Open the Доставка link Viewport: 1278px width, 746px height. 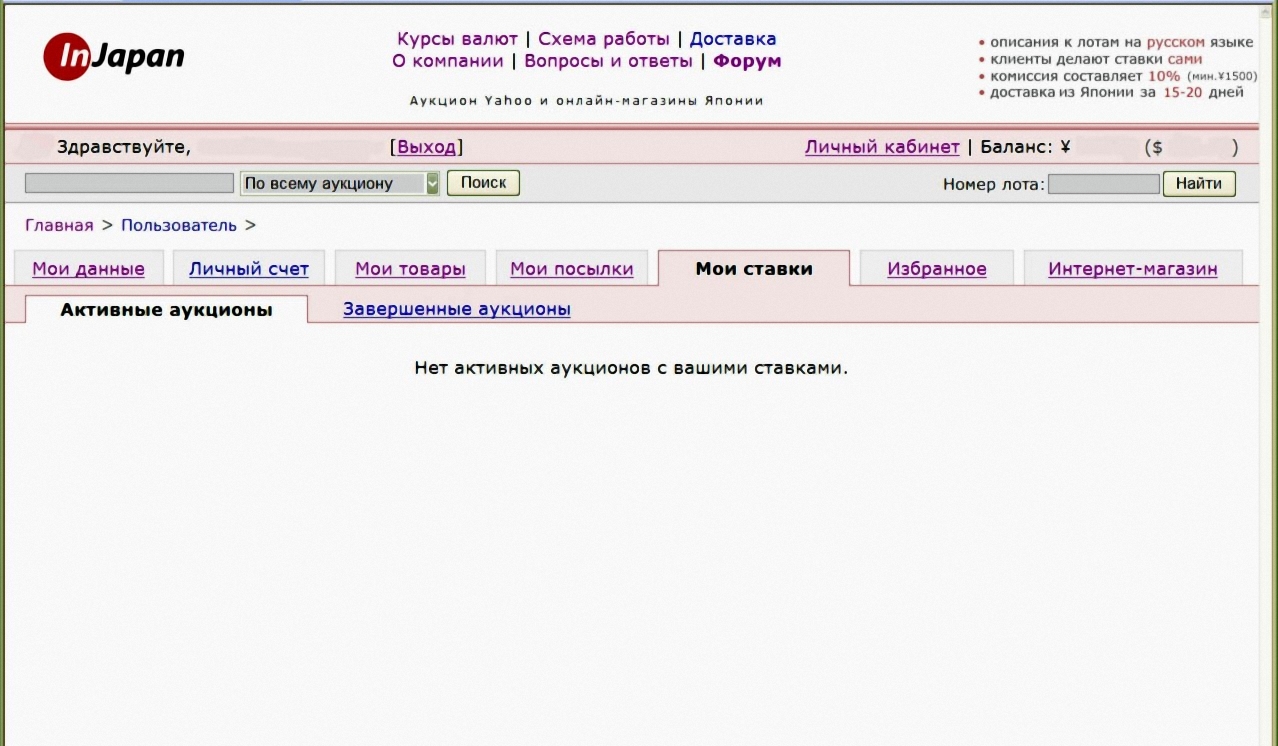[732, 39]
